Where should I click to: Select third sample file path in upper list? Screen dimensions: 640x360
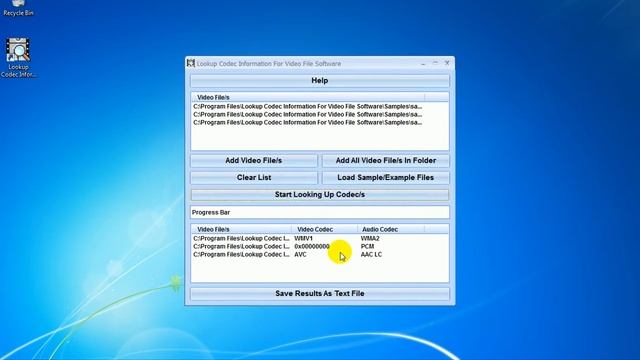coord(308,122)
